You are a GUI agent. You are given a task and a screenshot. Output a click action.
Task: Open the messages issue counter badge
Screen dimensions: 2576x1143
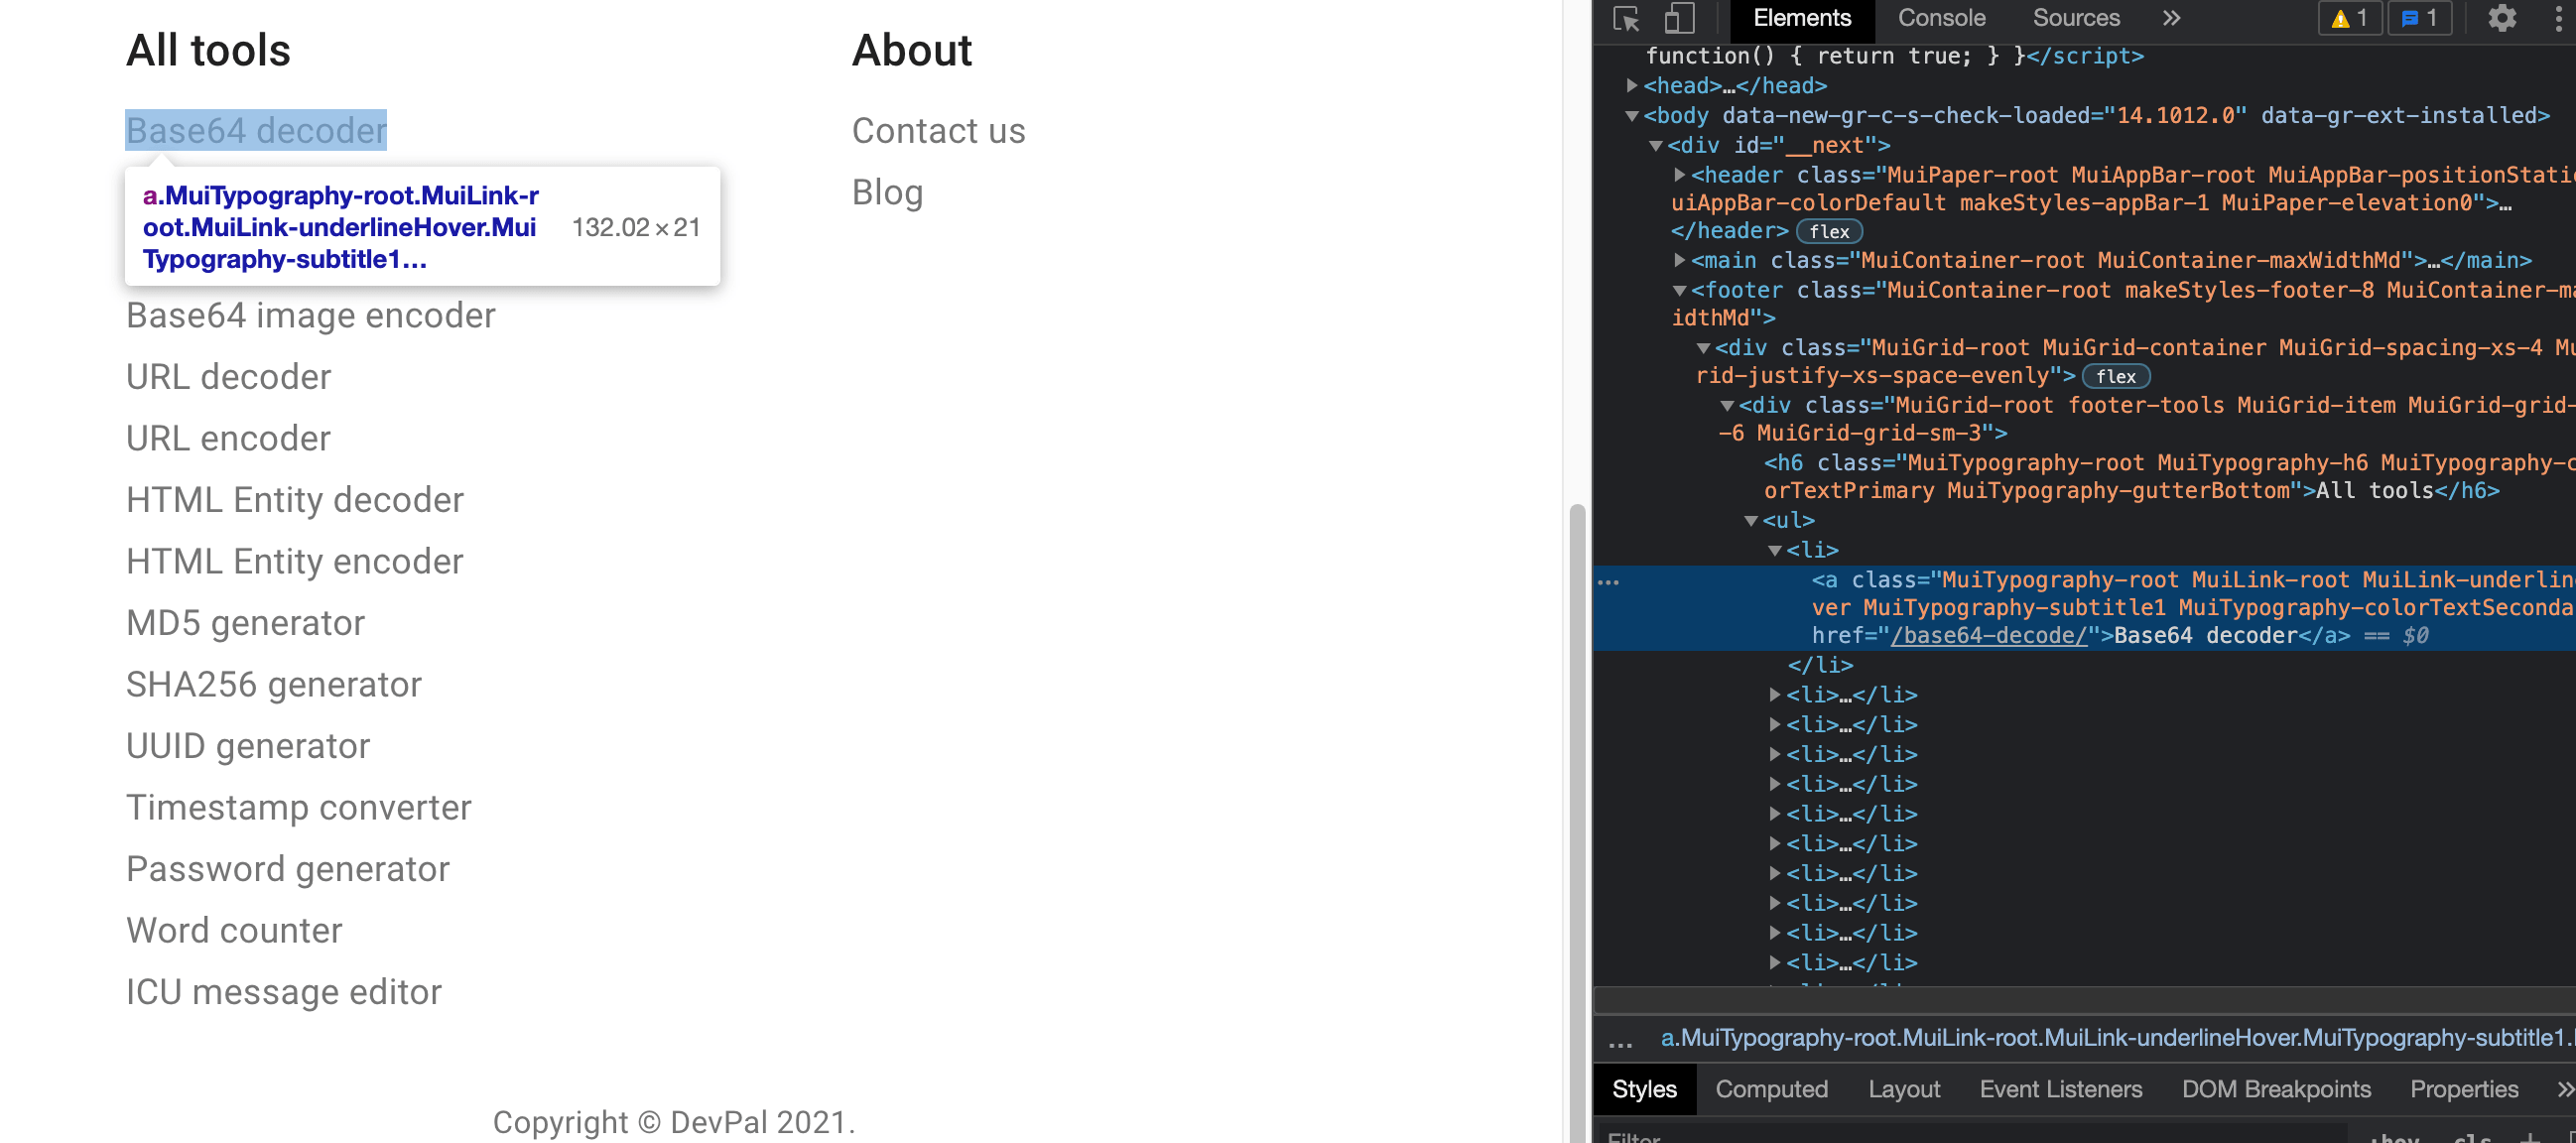coord(2421,18)
